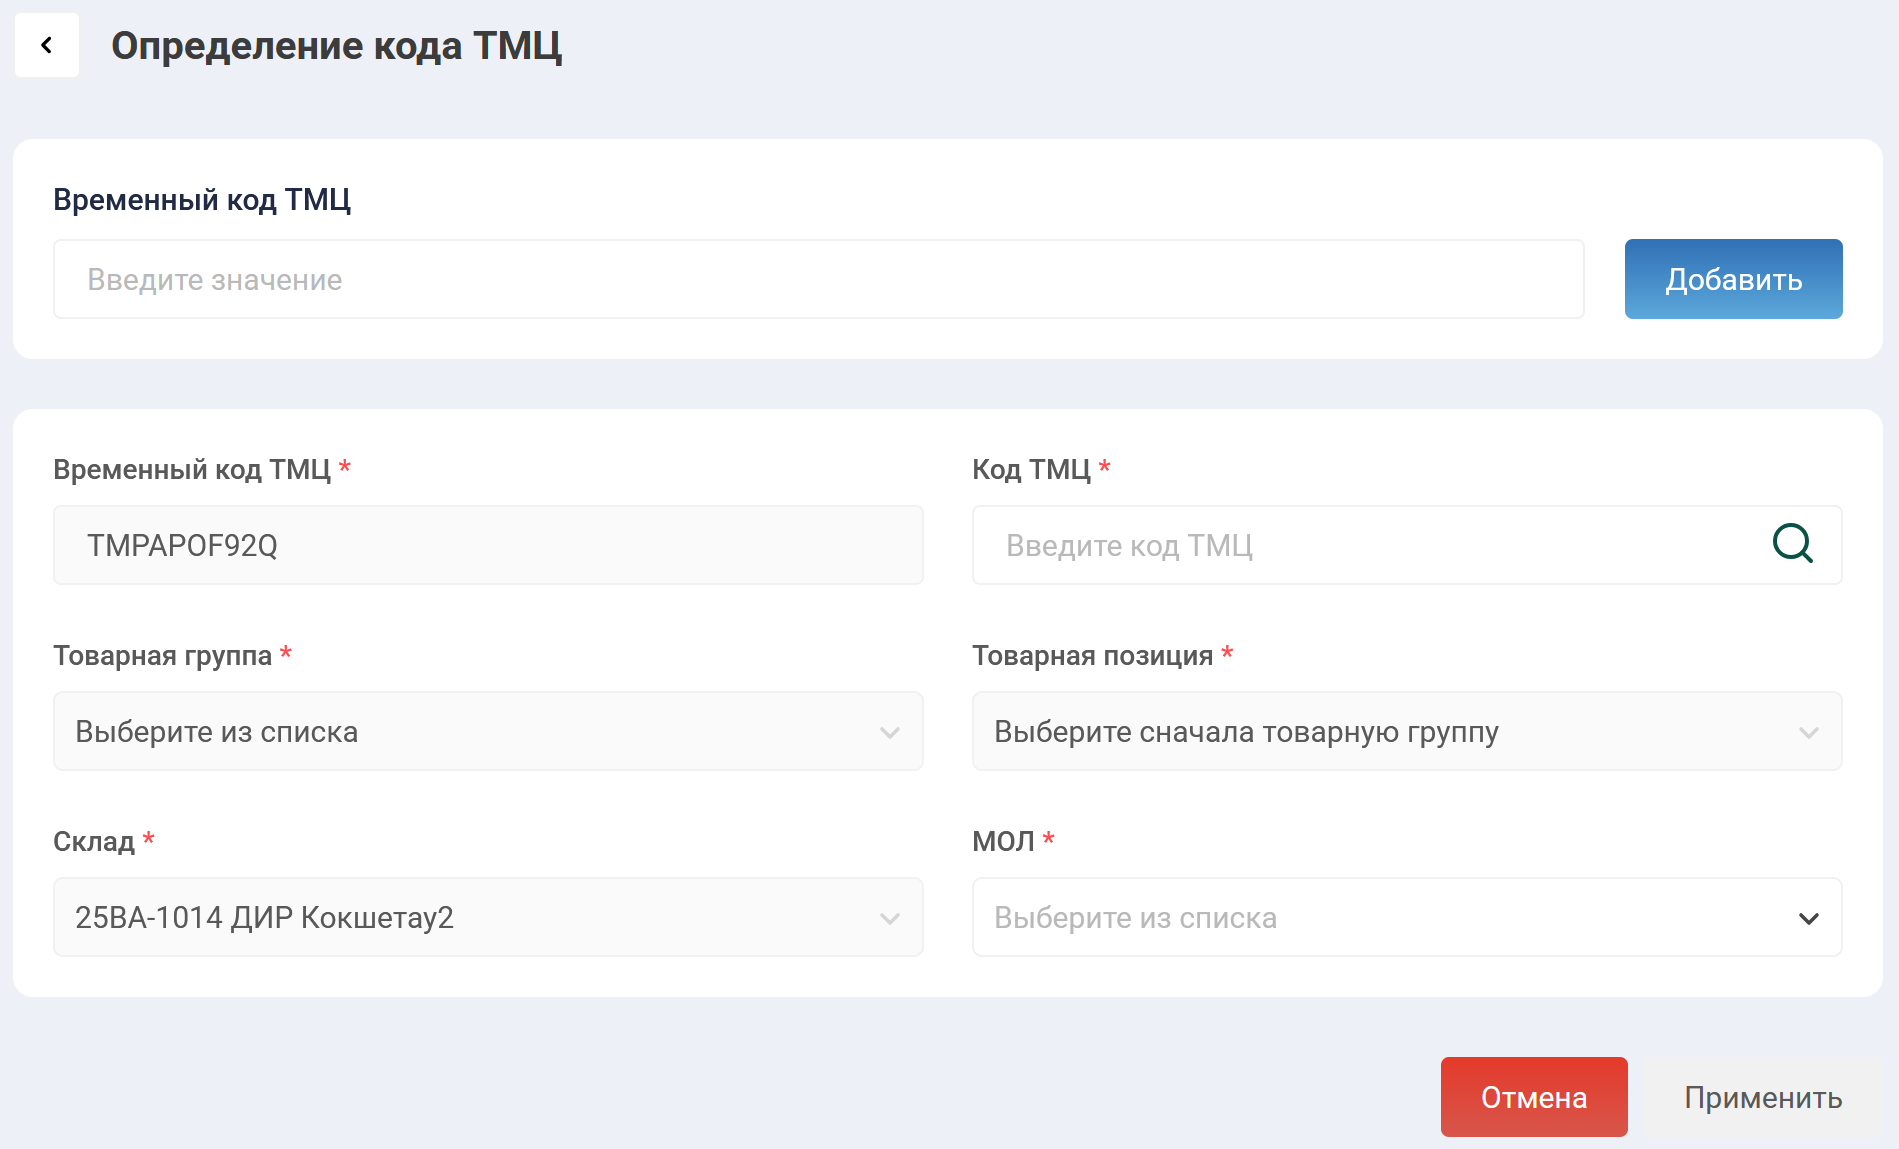1899x1149 pixels.
Task: Open the МОЛ list using its chevron arrow
Action: pos(1807,917)
